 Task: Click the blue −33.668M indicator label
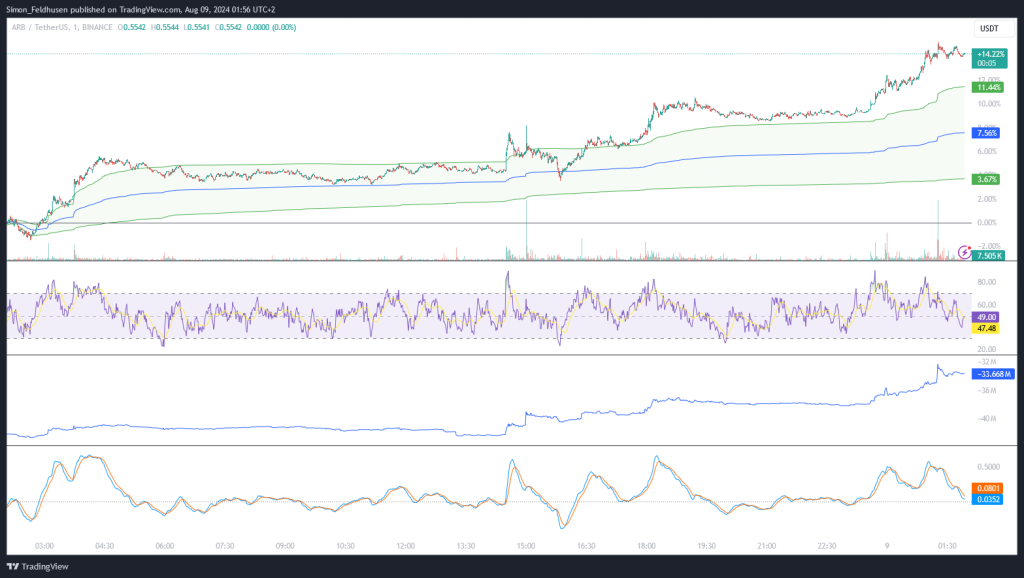993,374
